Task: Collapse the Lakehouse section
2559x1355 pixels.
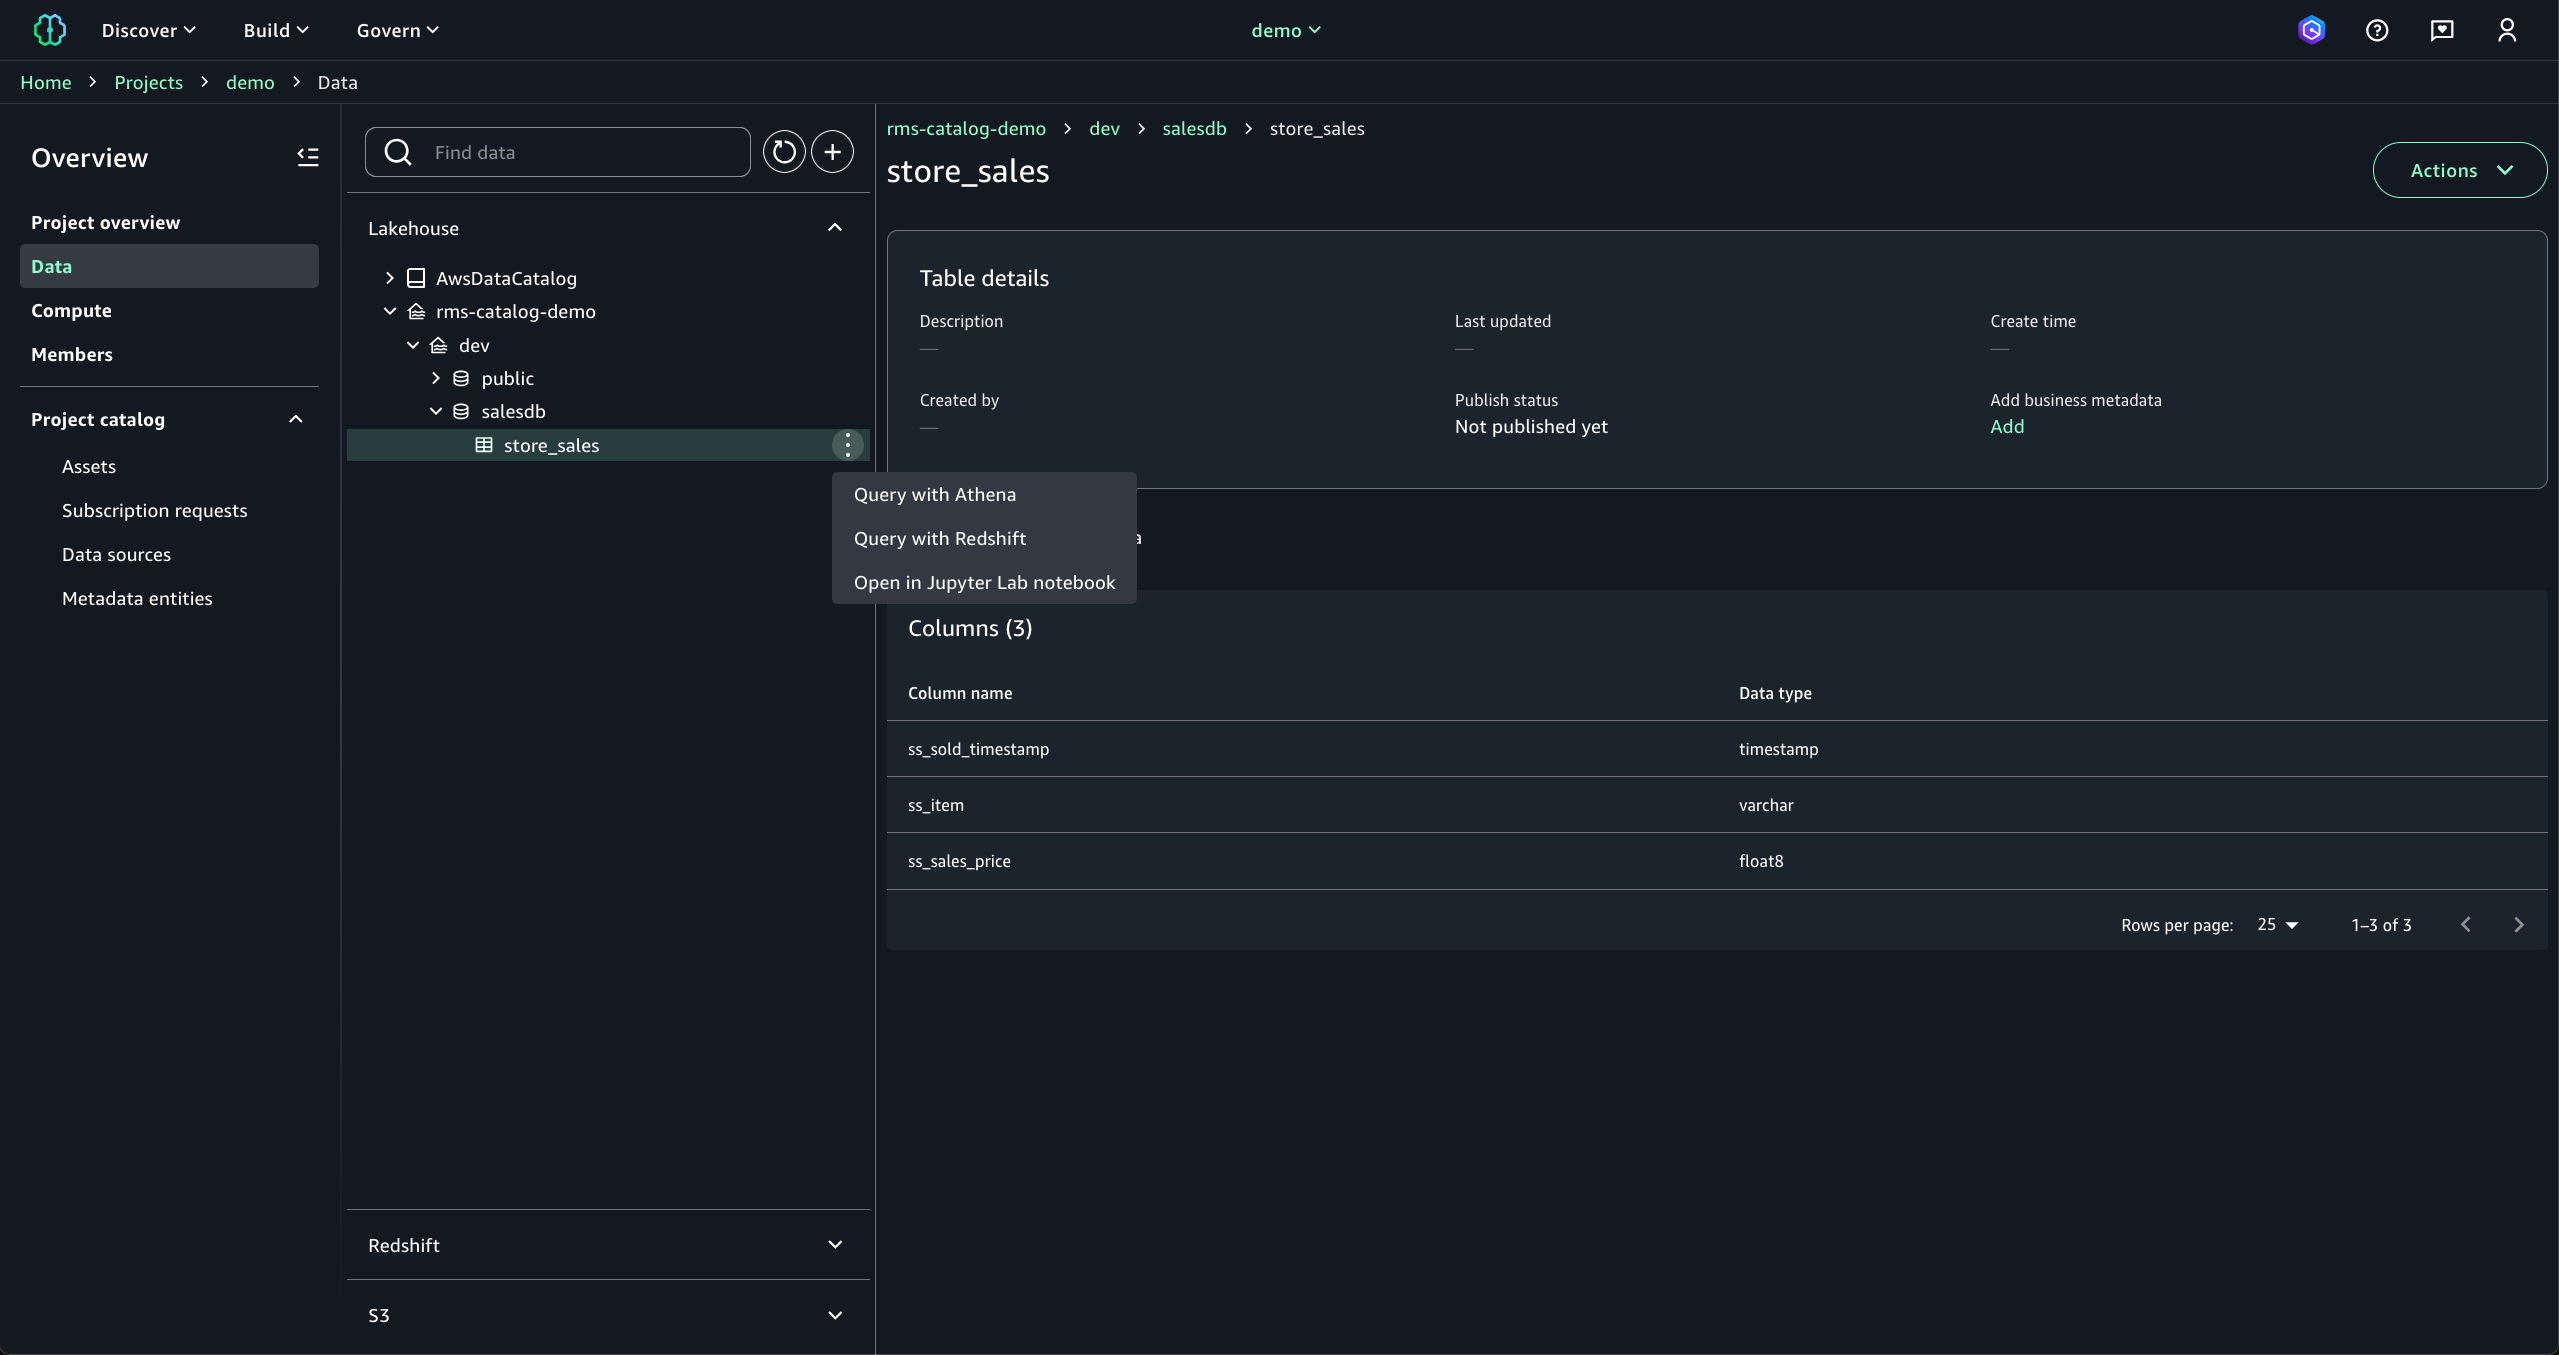Action: [835, 228]
